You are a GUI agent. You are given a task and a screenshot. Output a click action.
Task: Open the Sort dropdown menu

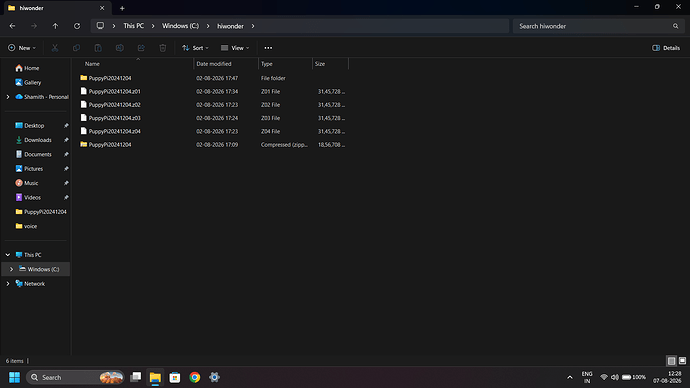tap(195, 48)
